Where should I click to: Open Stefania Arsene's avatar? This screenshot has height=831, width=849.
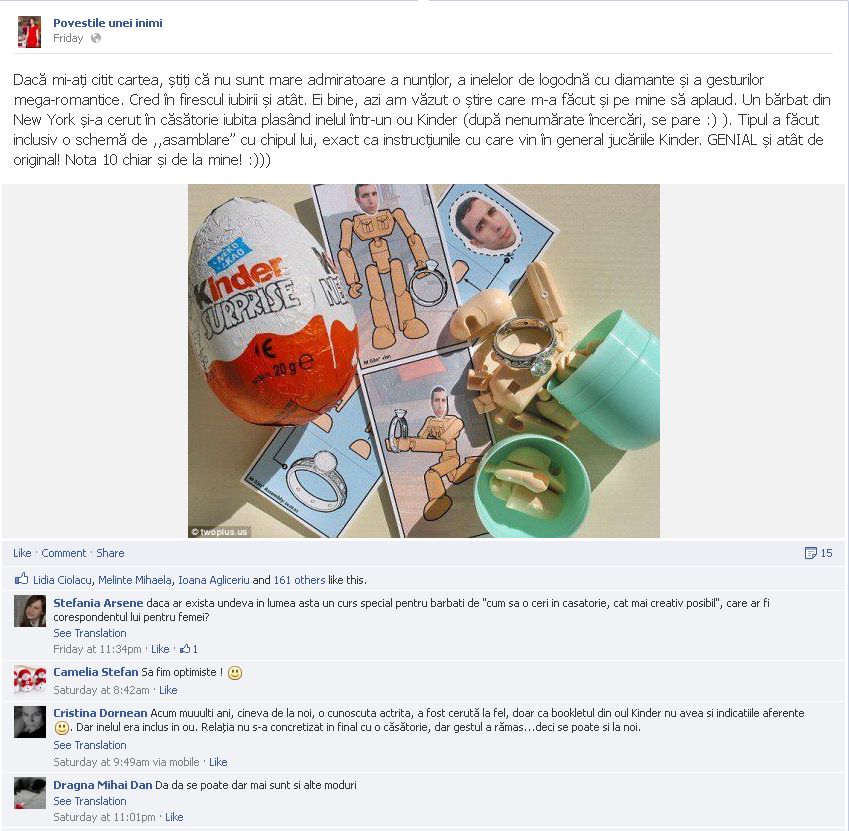point(30,611)
